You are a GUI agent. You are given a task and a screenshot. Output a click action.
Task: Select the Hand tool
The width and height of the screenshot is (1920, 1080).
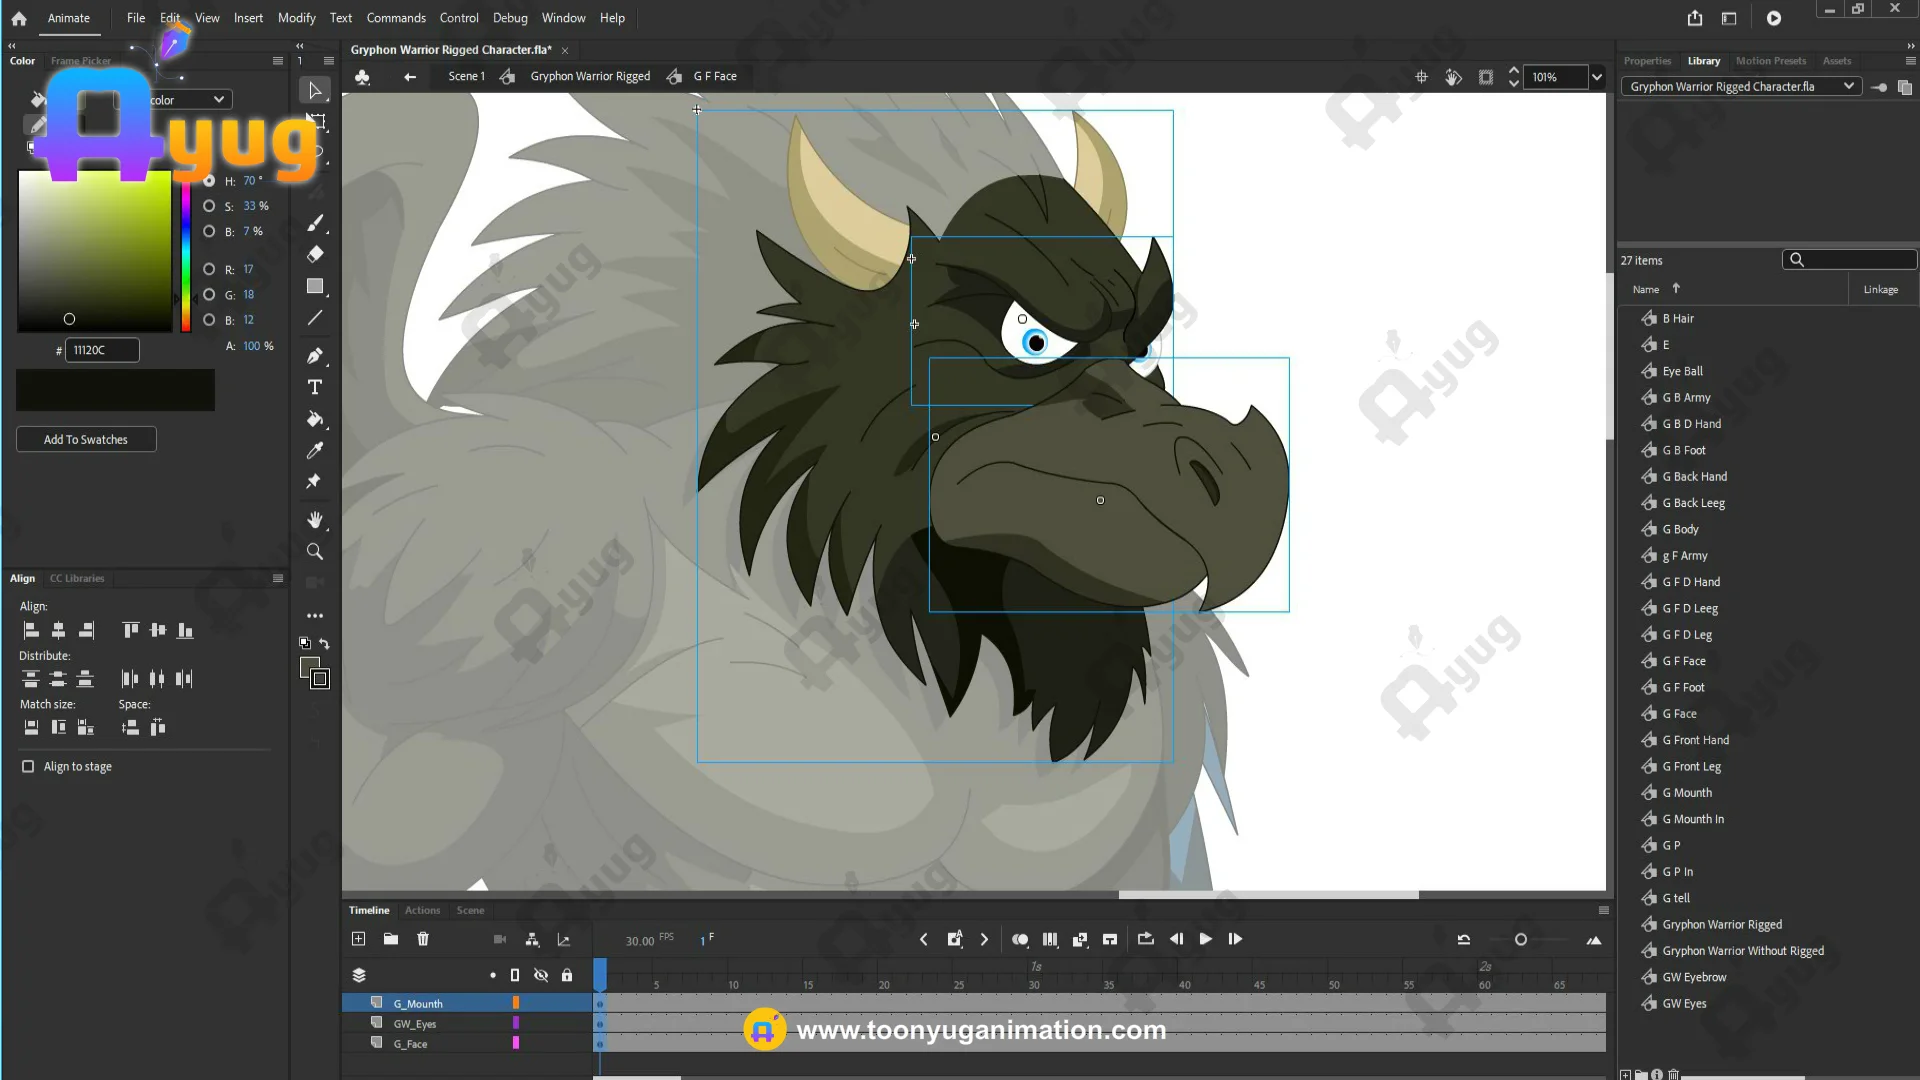pyautogui.click(x=315, y=519)
